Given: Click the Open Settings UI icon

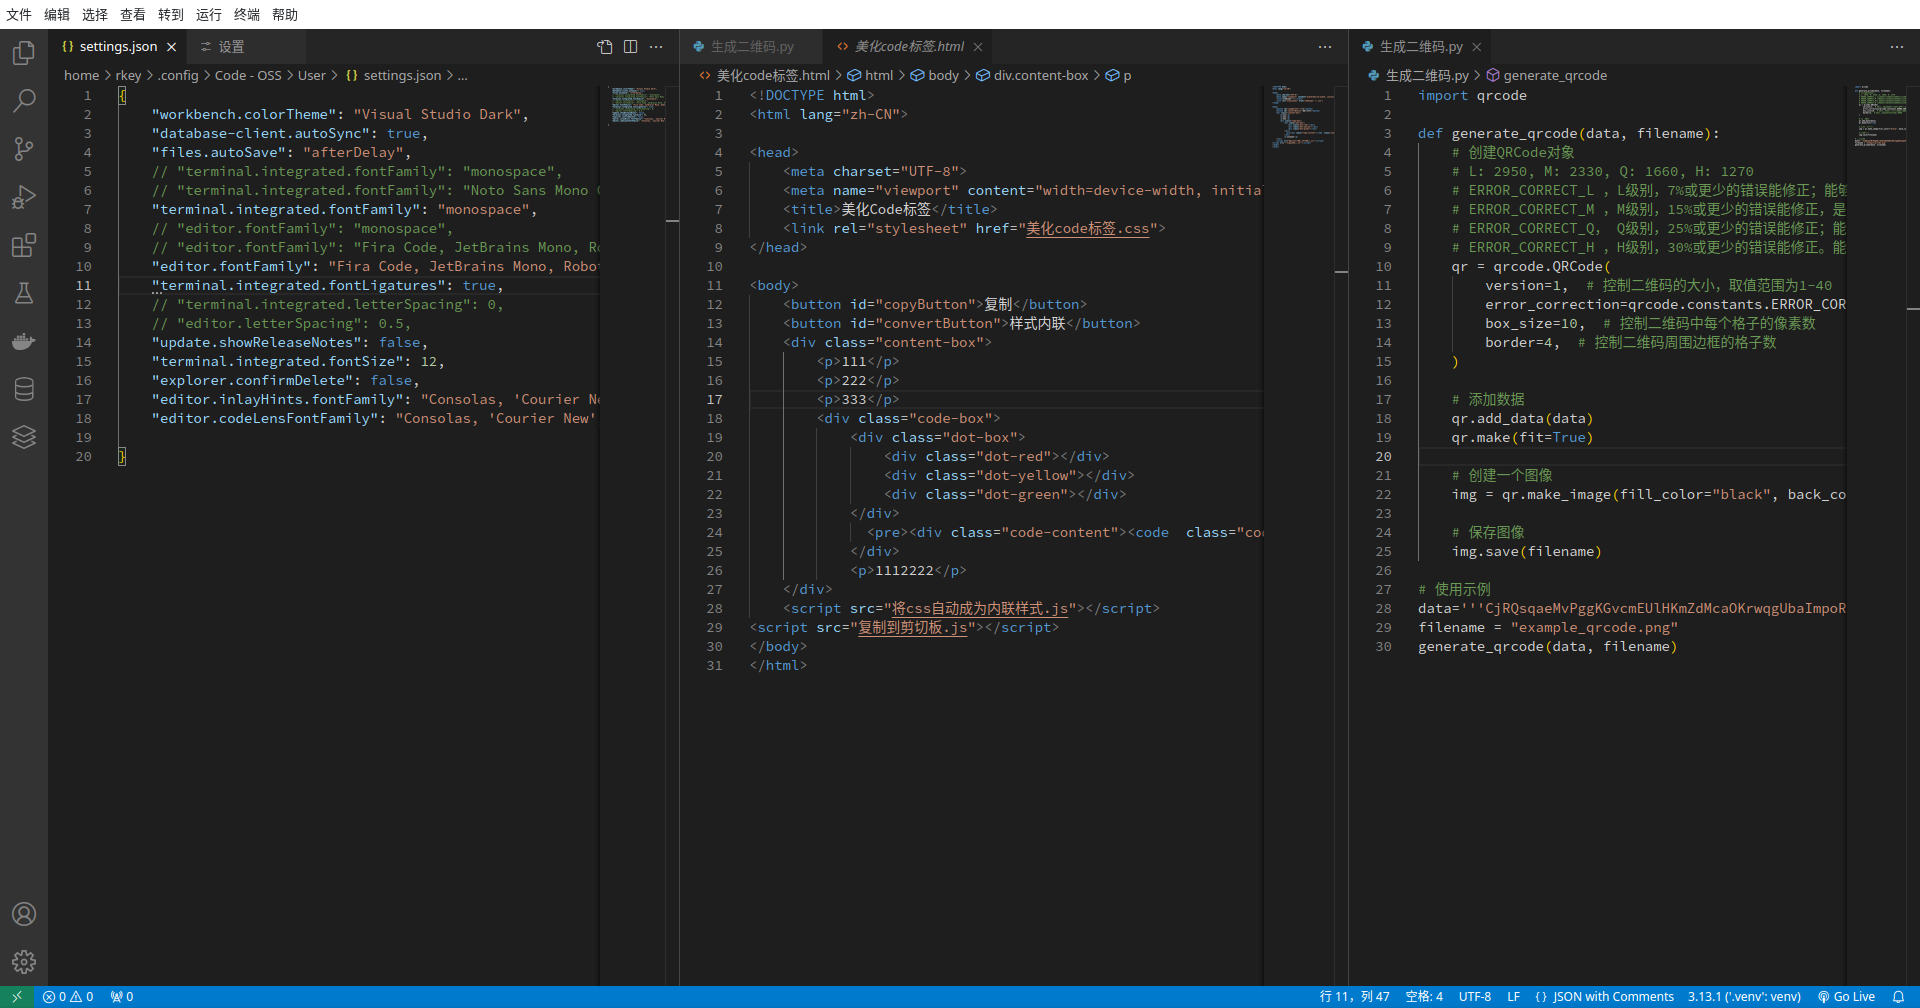Looking at the screenshot, I should coord(604,47).
